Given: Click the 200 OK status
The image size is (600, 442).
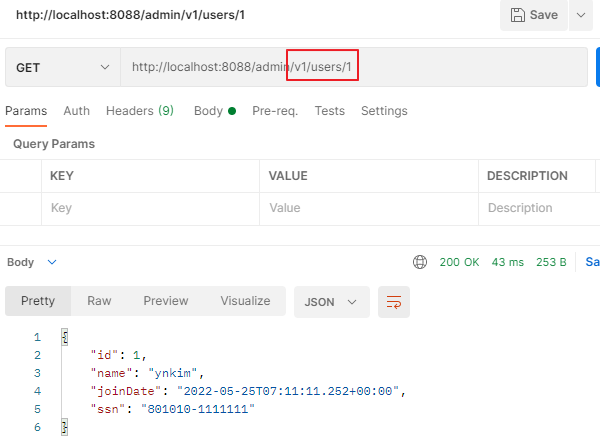Looking at the screenshot, I should [x=459, y=262].
